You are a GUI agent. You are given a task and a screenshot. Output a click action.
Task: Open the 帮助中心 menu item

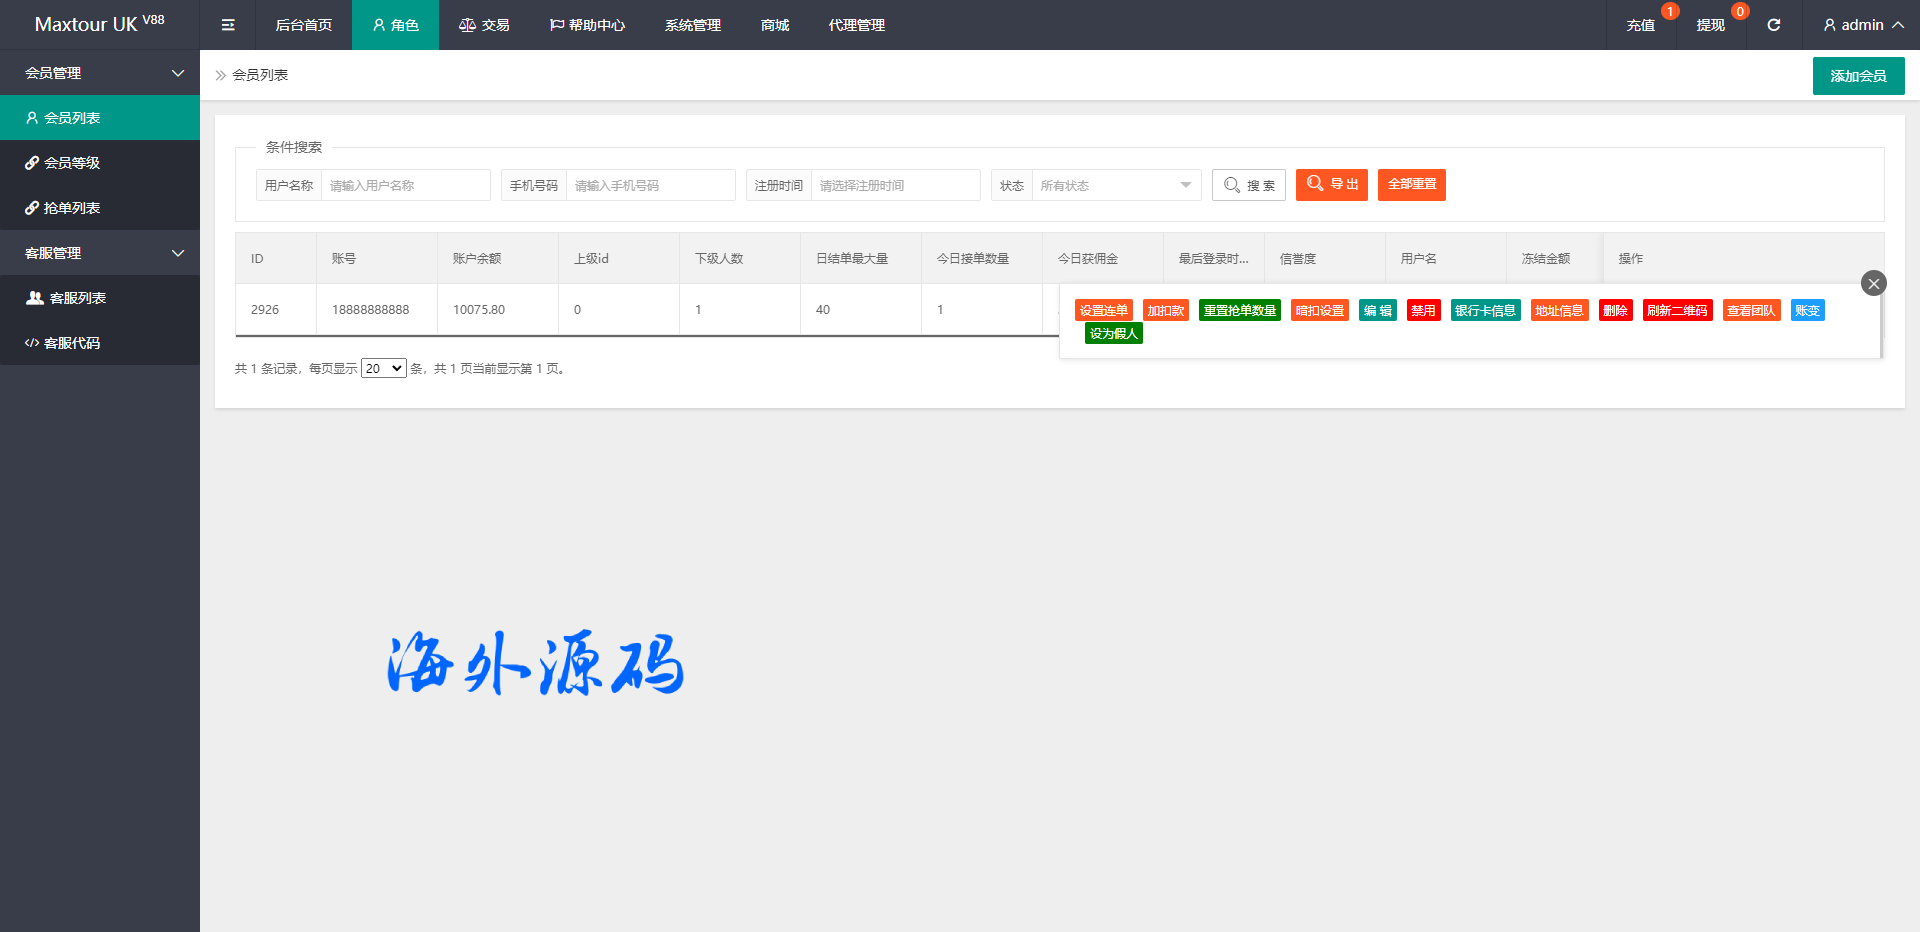coord(587,25)
